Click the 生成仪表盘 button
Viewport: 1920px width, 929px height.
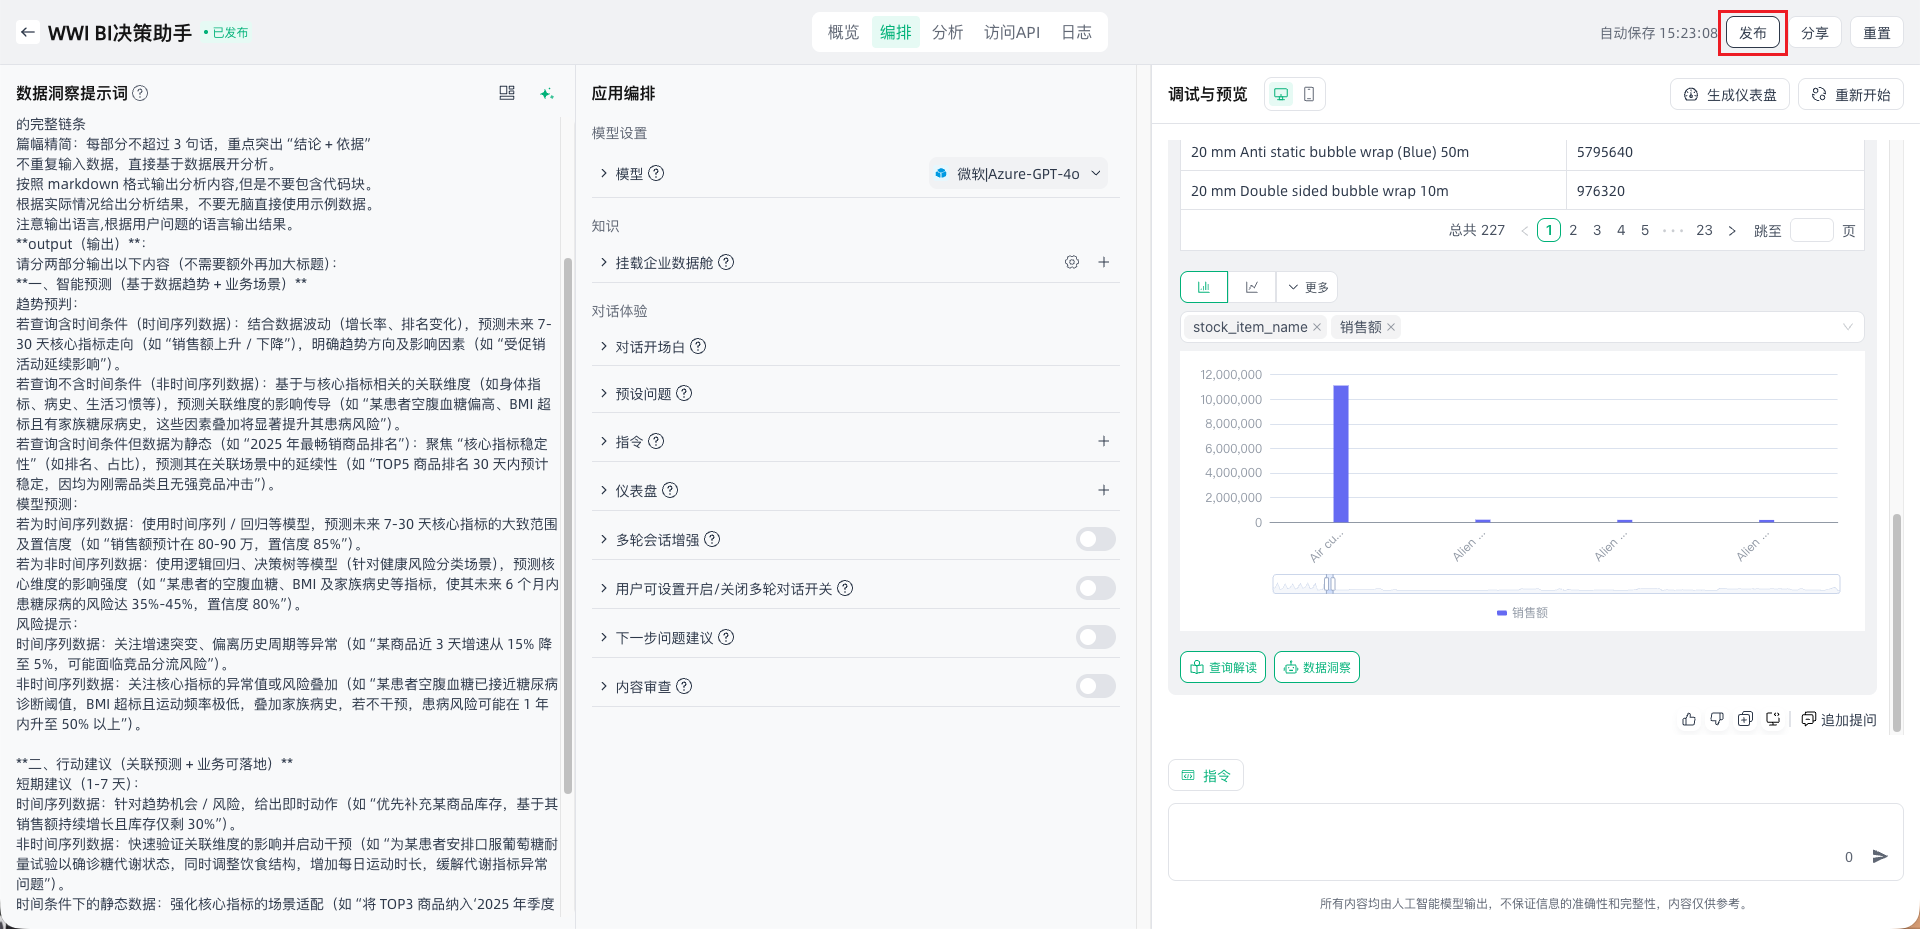(x=1730, y=95)
